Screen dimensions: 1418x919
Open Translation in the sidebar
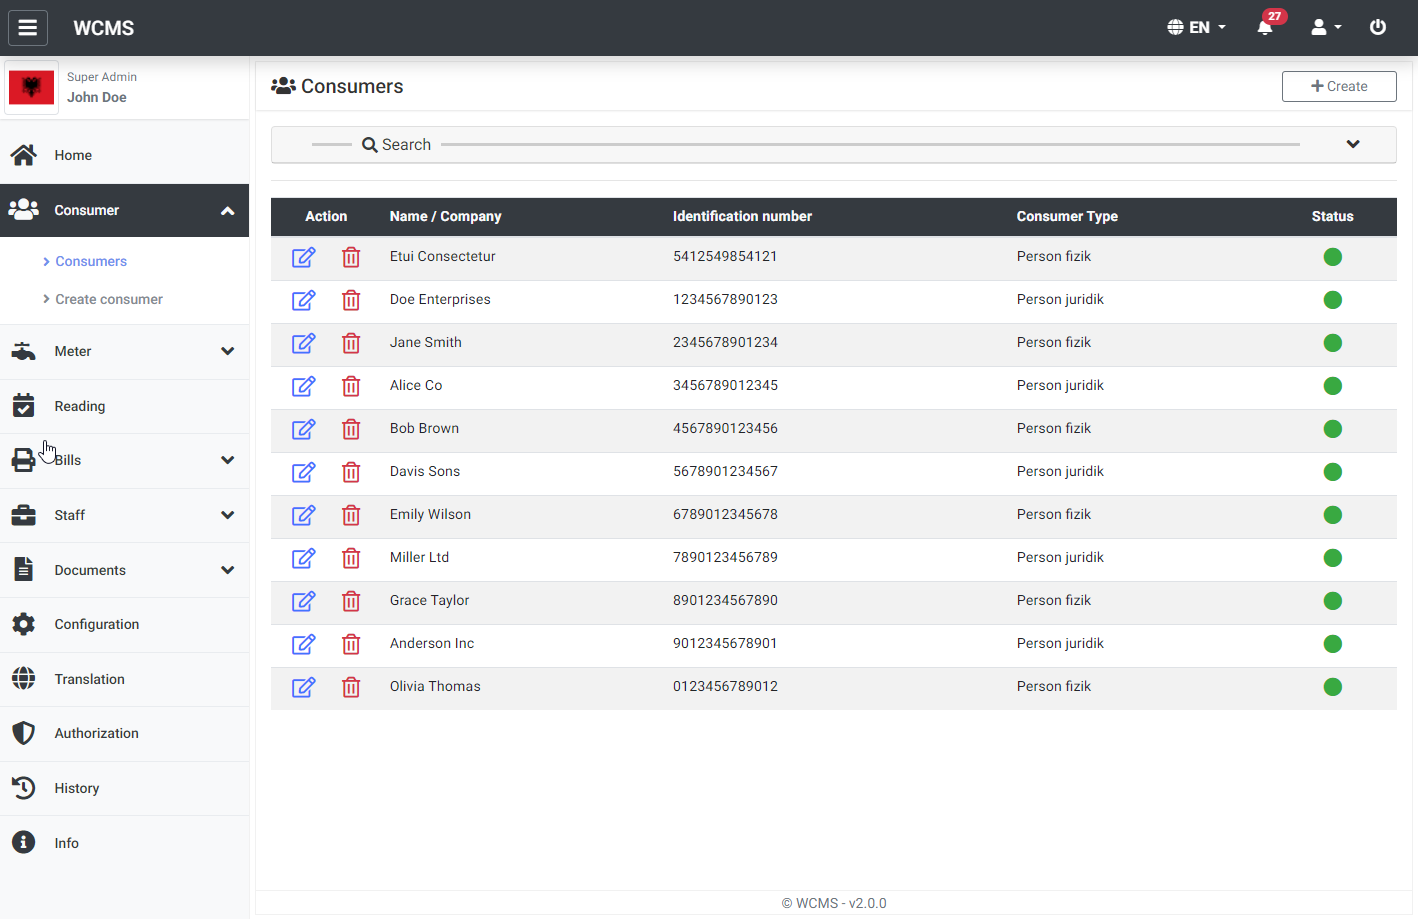point(124,679)
